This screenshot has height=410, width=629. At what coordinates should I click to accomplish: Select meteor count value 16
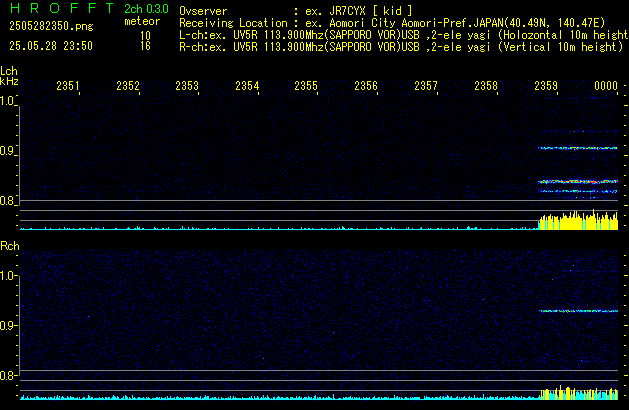coord(145,46)
